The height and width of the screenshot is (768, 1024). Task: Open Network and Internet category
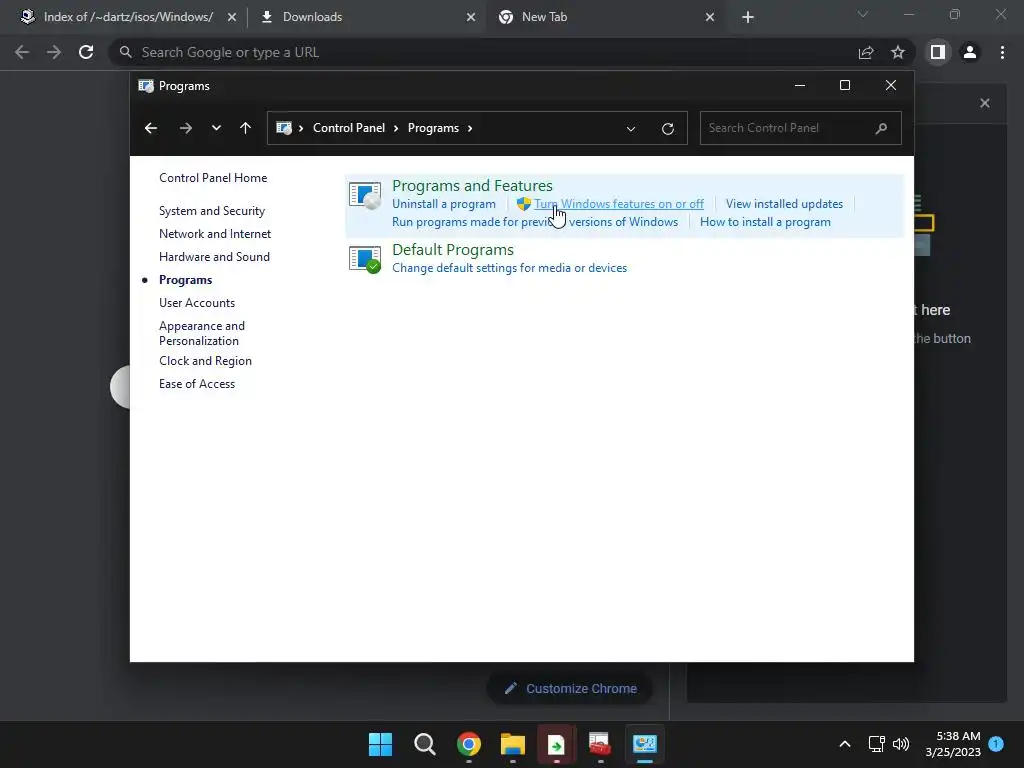tap(215, 234)
